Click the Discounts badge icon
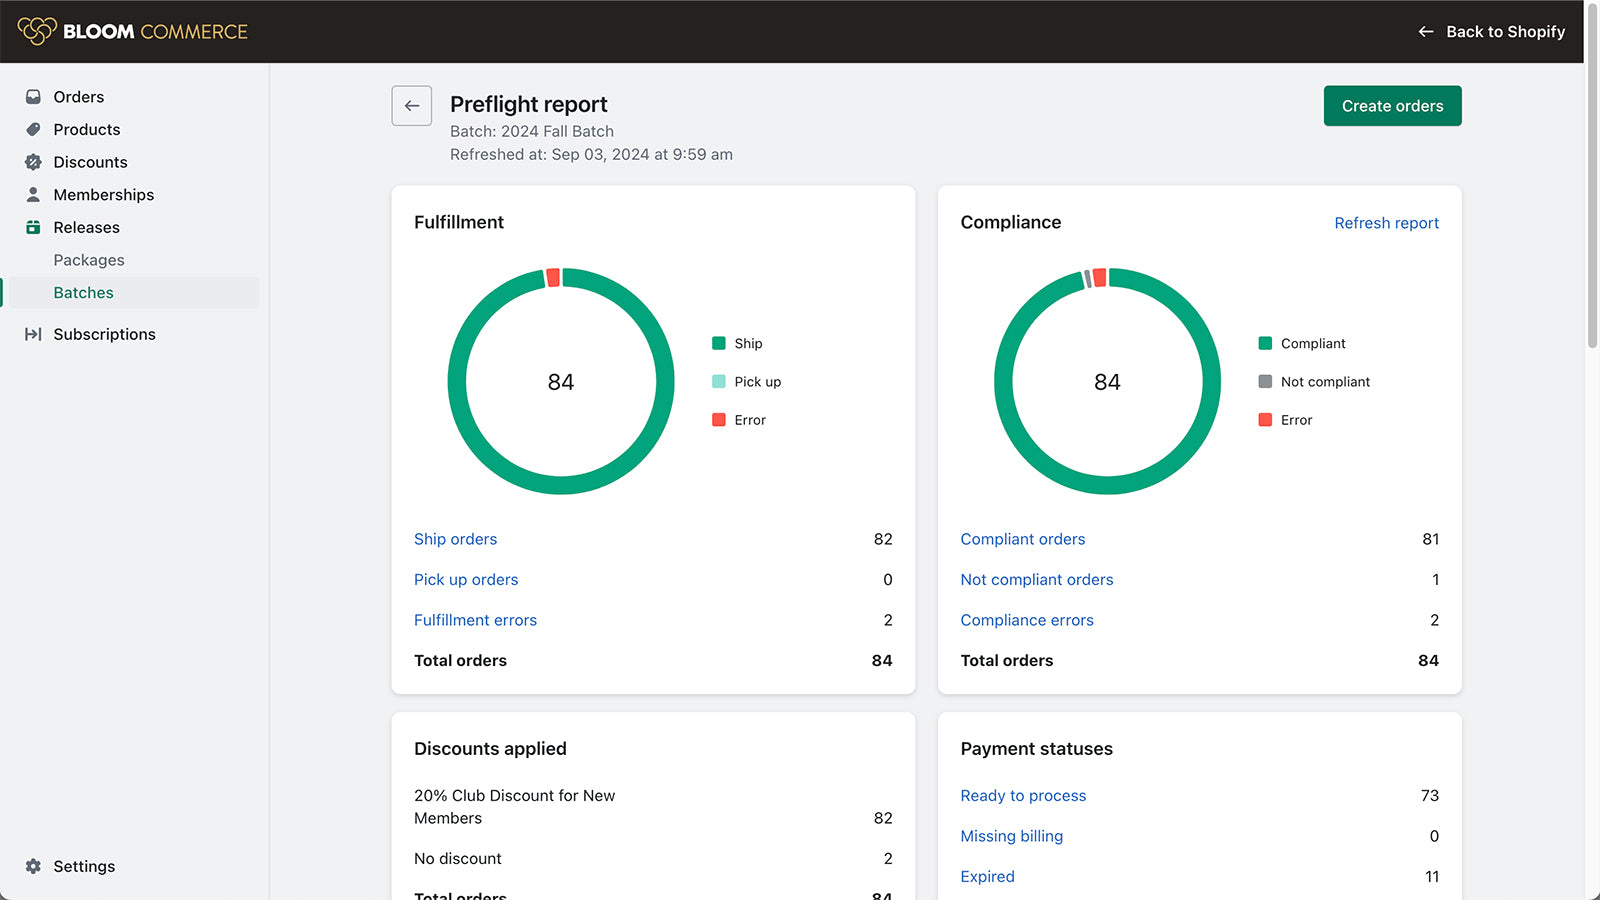Screen dimensions: 1600x900 click(33, 162)
